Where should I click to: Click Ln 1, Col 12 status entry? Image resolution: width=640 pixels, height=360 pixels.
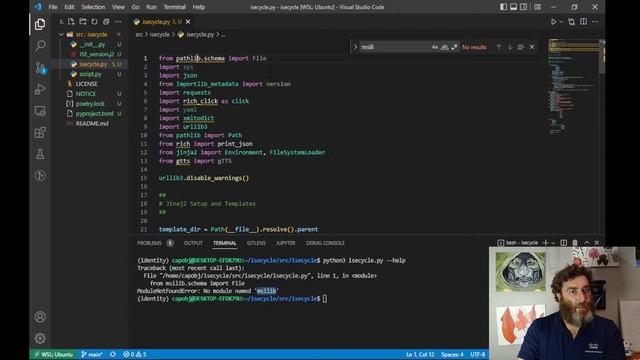[x=420, y=354]
